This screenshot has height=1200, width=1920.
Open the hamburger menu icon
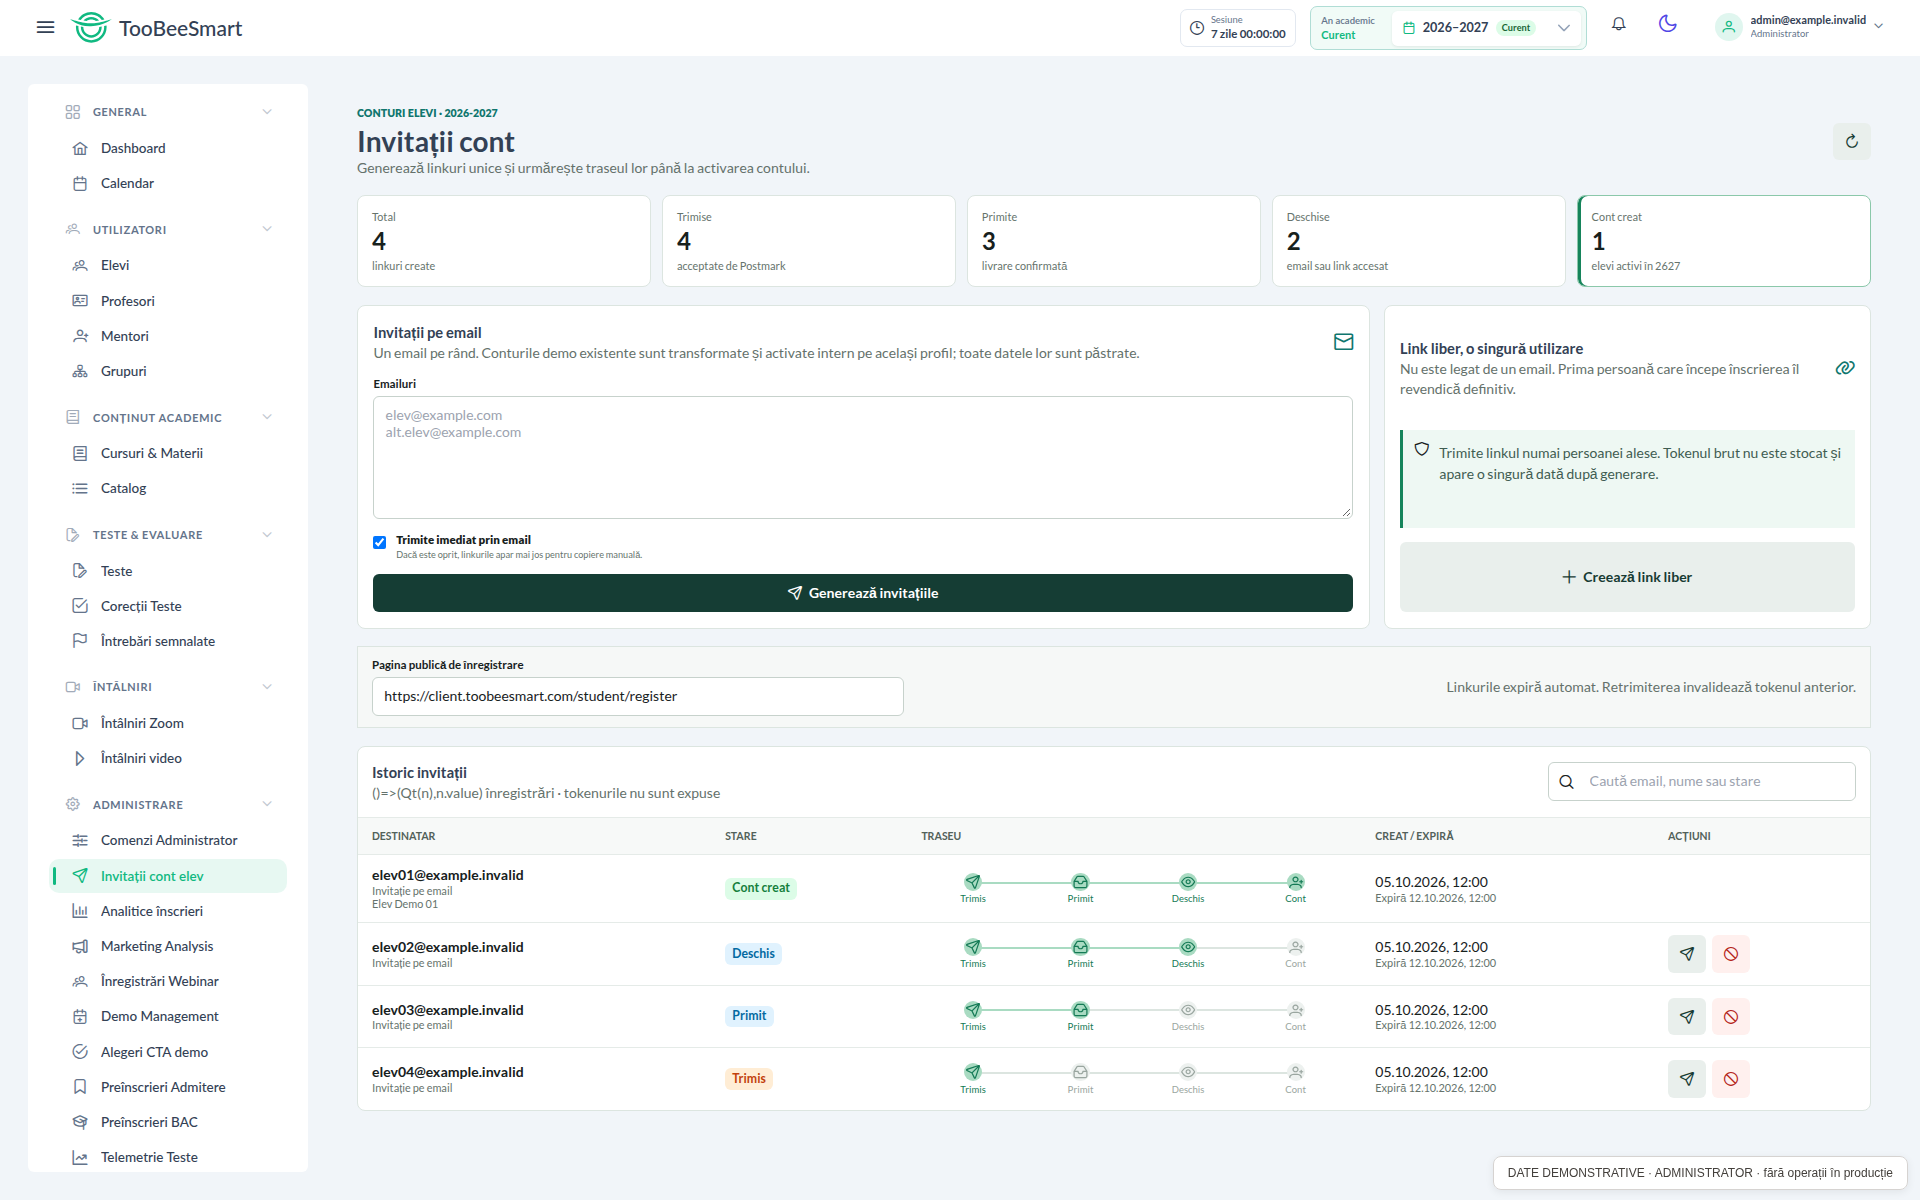click(x=45, y=27)
